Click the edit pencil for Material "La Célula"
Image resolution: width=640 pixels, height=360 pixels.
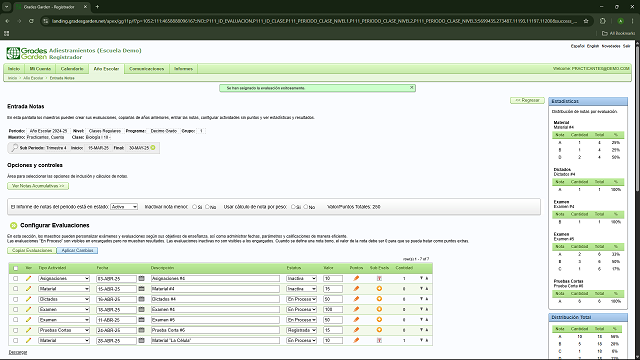[28, 340]
